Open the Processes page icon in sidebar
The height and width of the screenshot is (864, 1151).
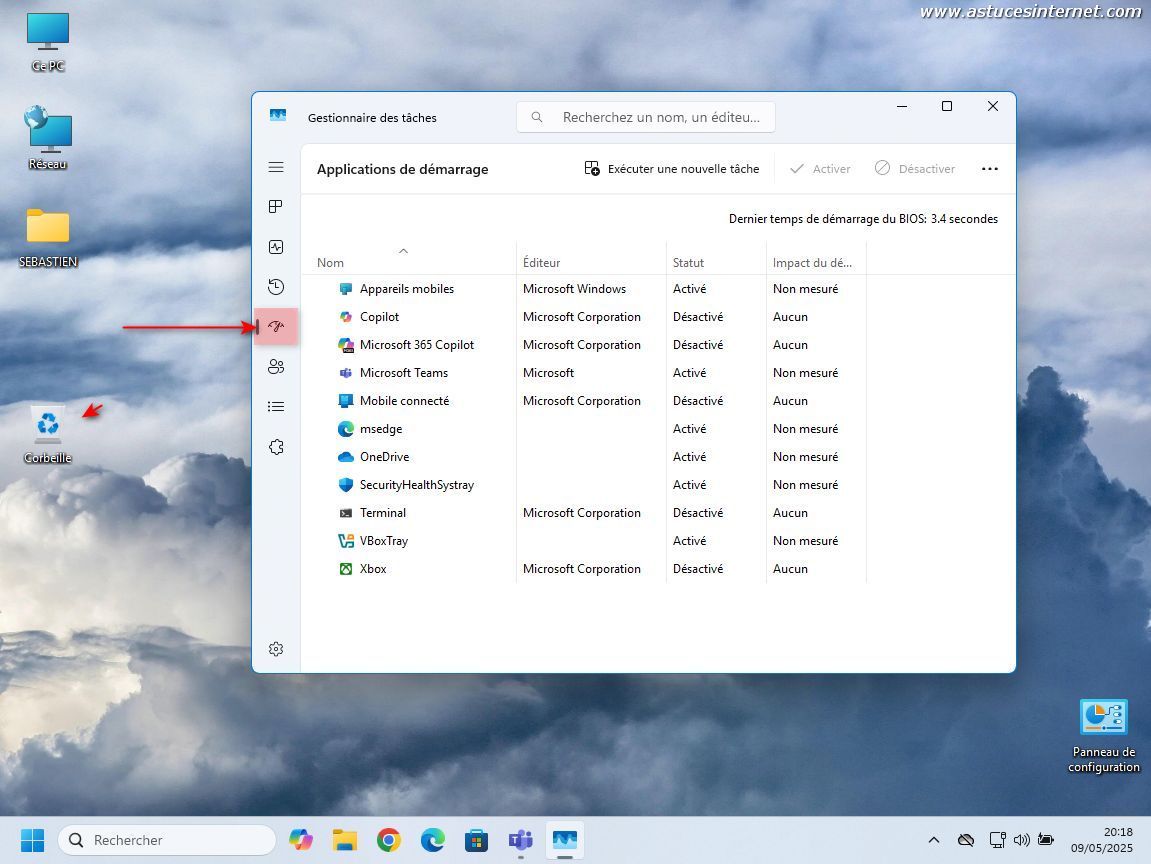pyautogui.click(x=276, y=207)
